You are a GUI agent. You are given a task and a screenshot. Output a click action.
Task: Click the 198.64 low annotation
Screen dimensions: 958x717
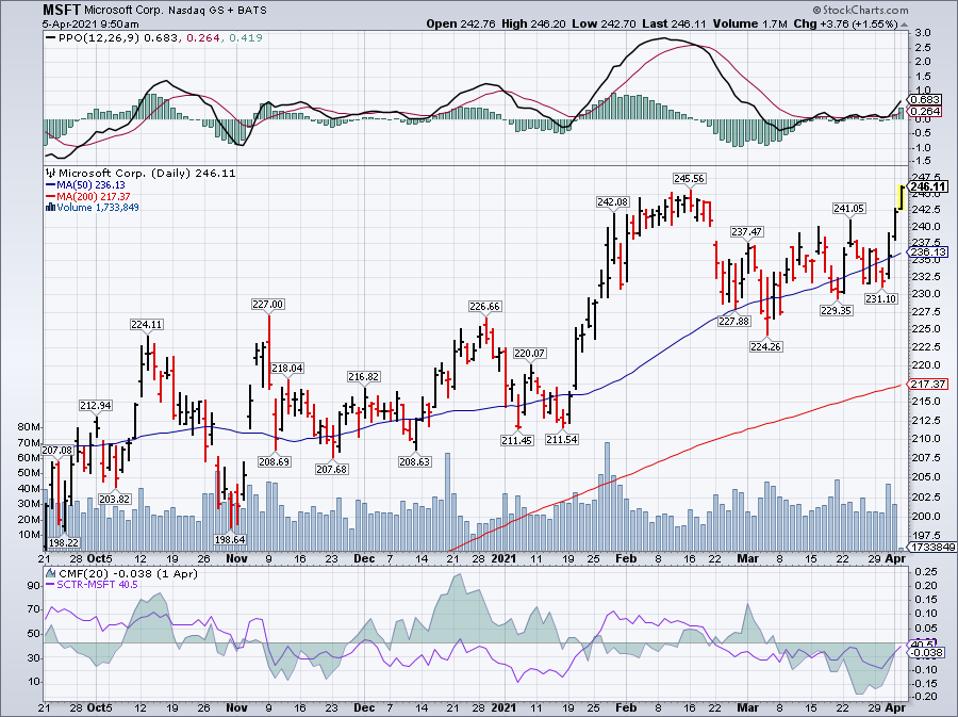(230, 539)
